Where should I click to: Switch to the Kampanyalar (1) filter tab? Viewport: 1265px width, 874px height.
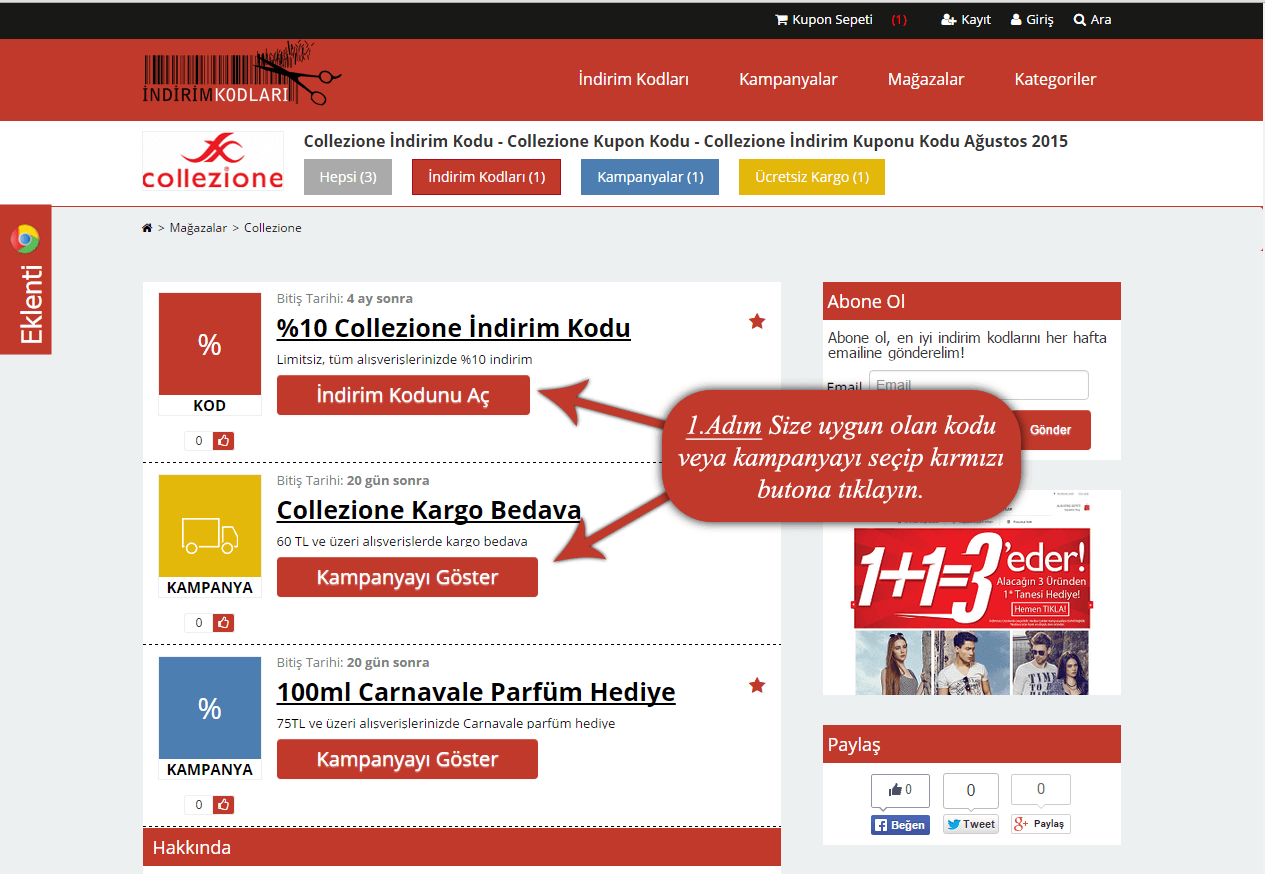[x=650, y=177]
